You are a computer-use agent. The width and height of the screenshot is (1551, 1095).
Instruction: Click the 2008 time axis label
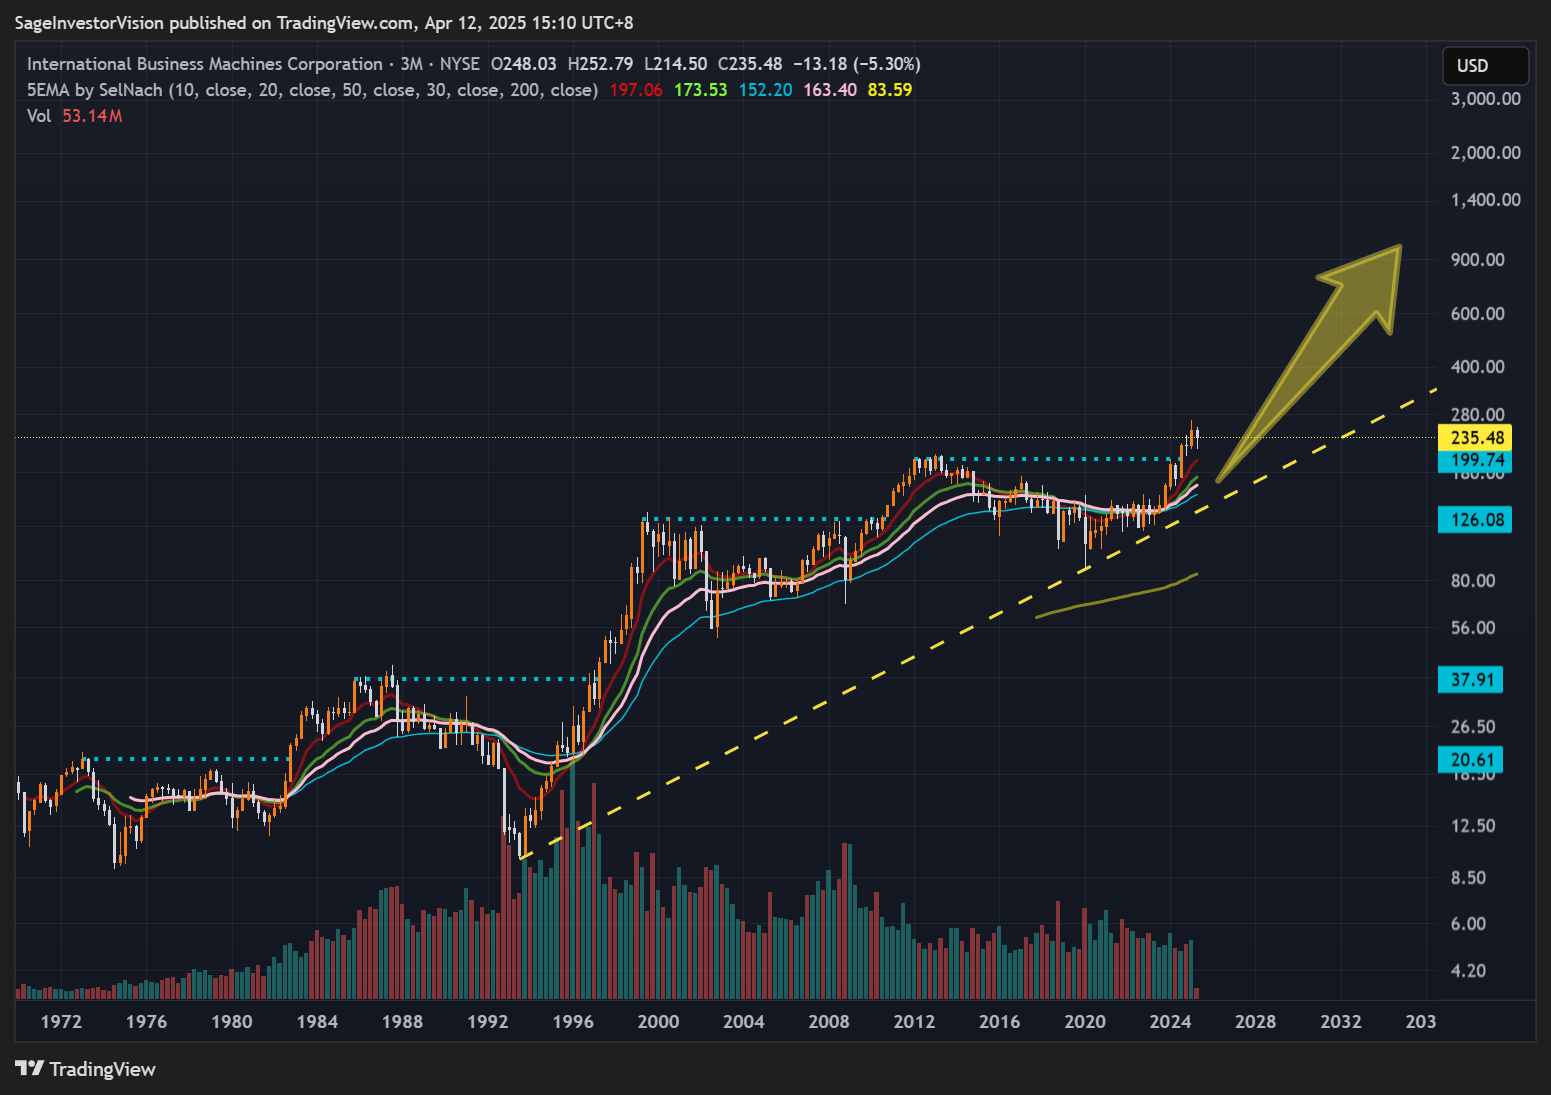(x=829, y=1022)
